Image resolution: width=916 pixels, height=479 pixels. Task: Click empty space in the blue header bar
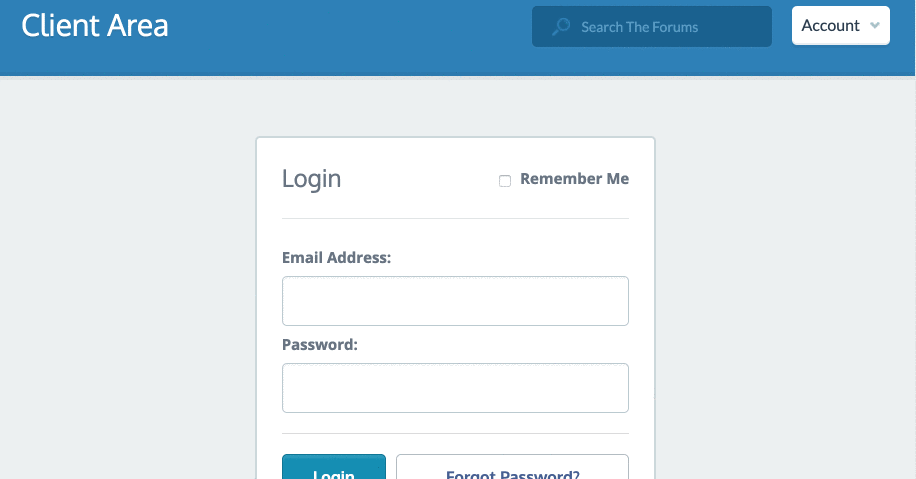point(351,35)
